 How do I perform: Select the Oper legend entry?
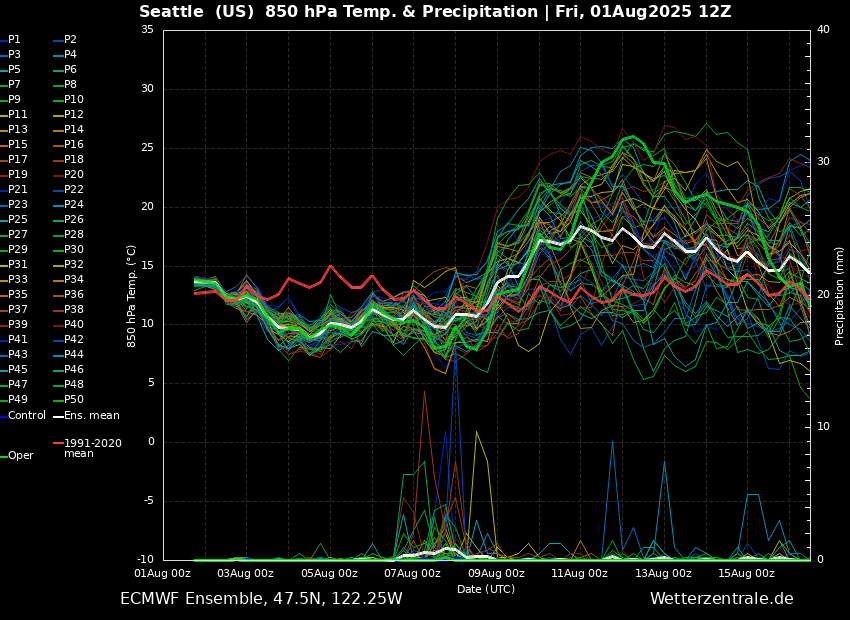21,456
